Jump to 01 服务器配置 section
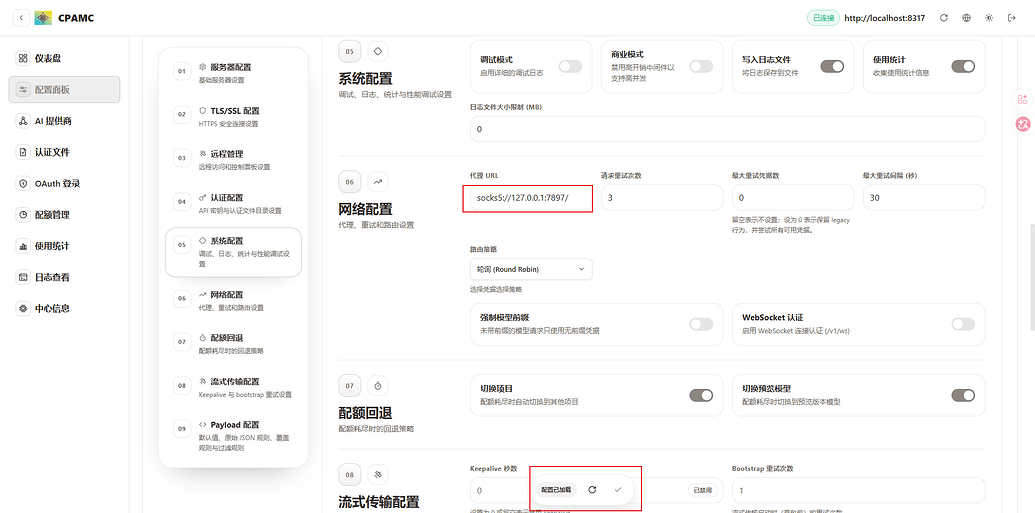This screenshot has width=1035, height=513. coord(233,73)
